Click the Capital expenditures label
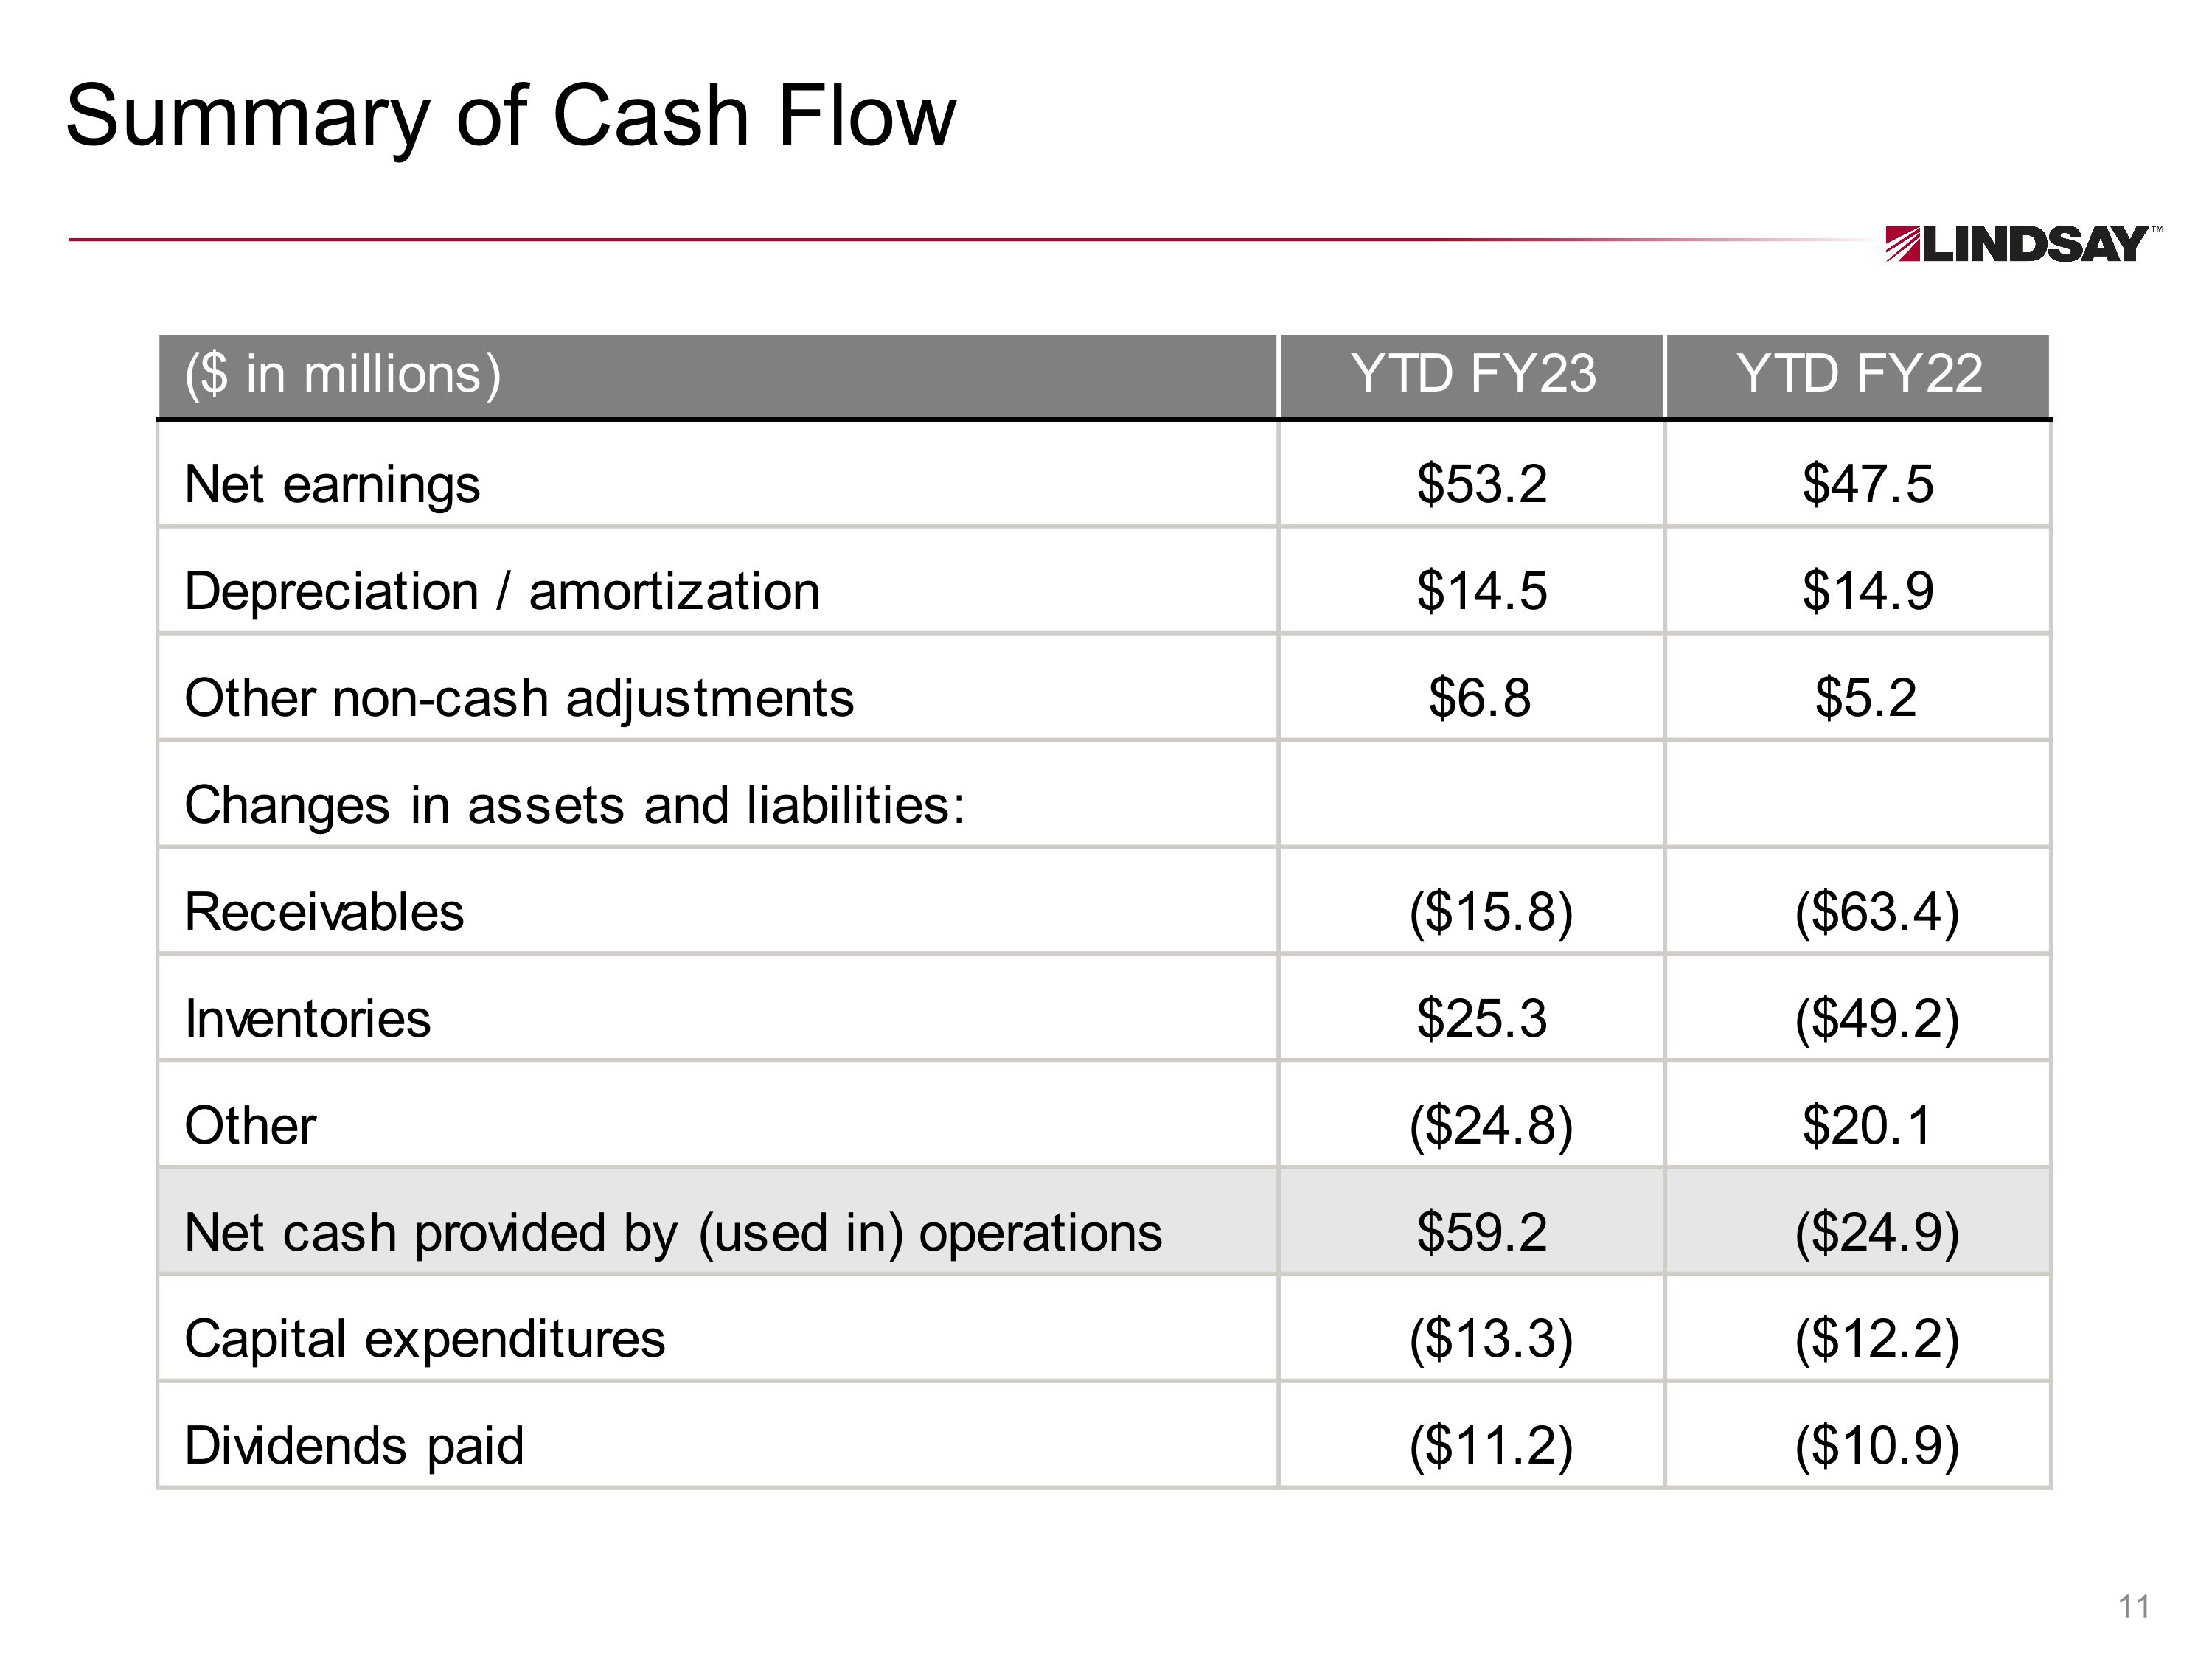Screen dimensions: 2212x1659 click(x=424, y=1339)
